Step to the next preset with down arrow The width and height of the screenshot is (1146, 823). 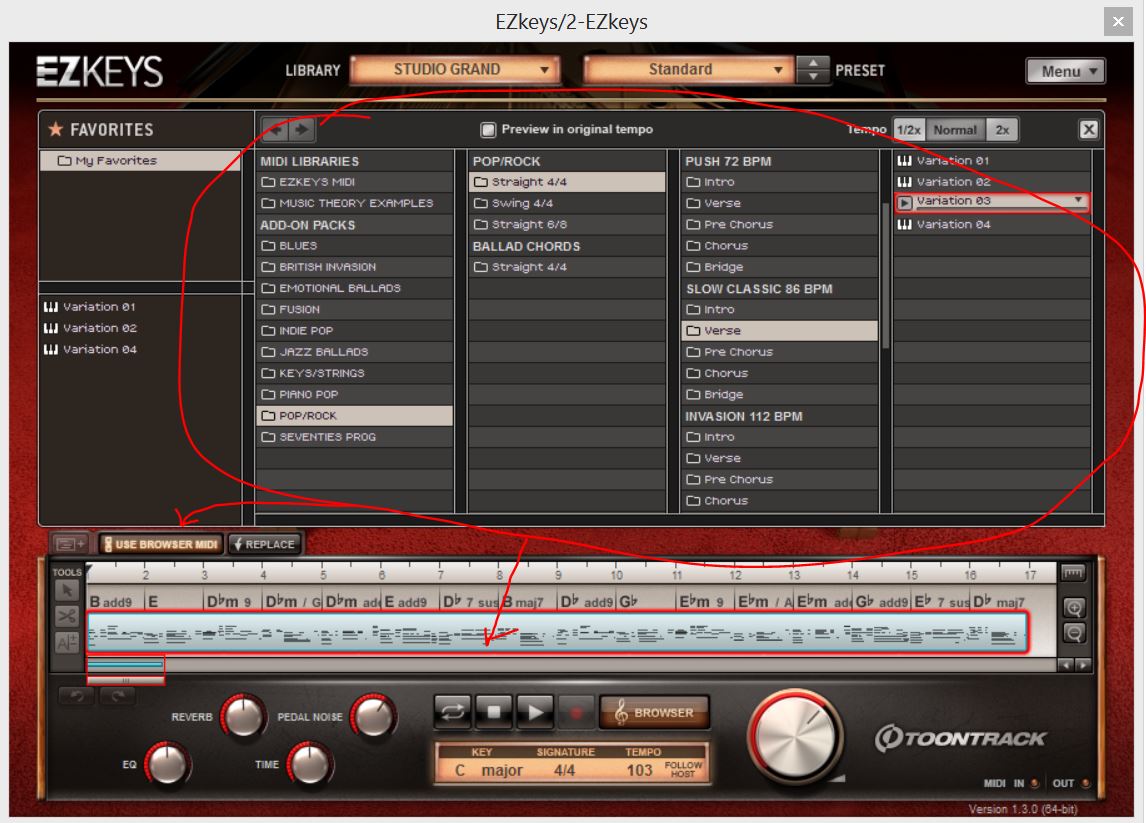pos(813,76)
